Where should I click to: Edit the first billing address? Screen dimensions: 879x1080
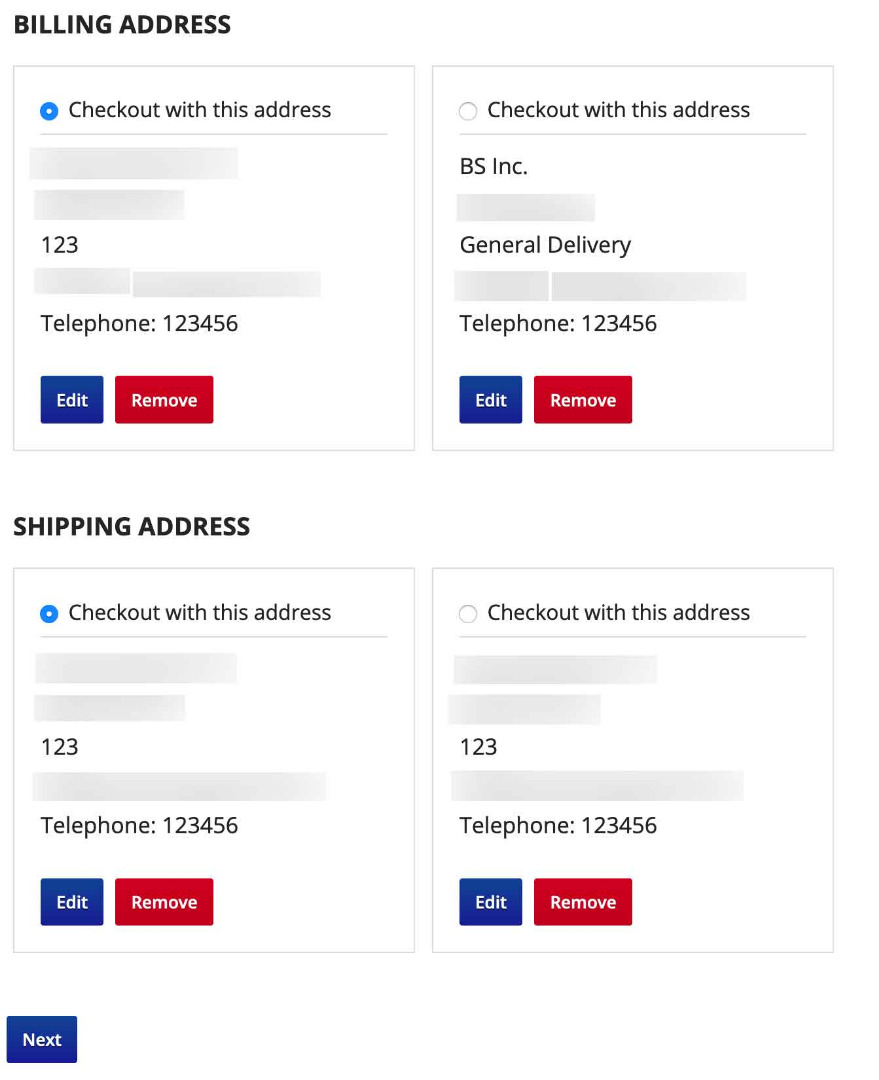(72, 400)
